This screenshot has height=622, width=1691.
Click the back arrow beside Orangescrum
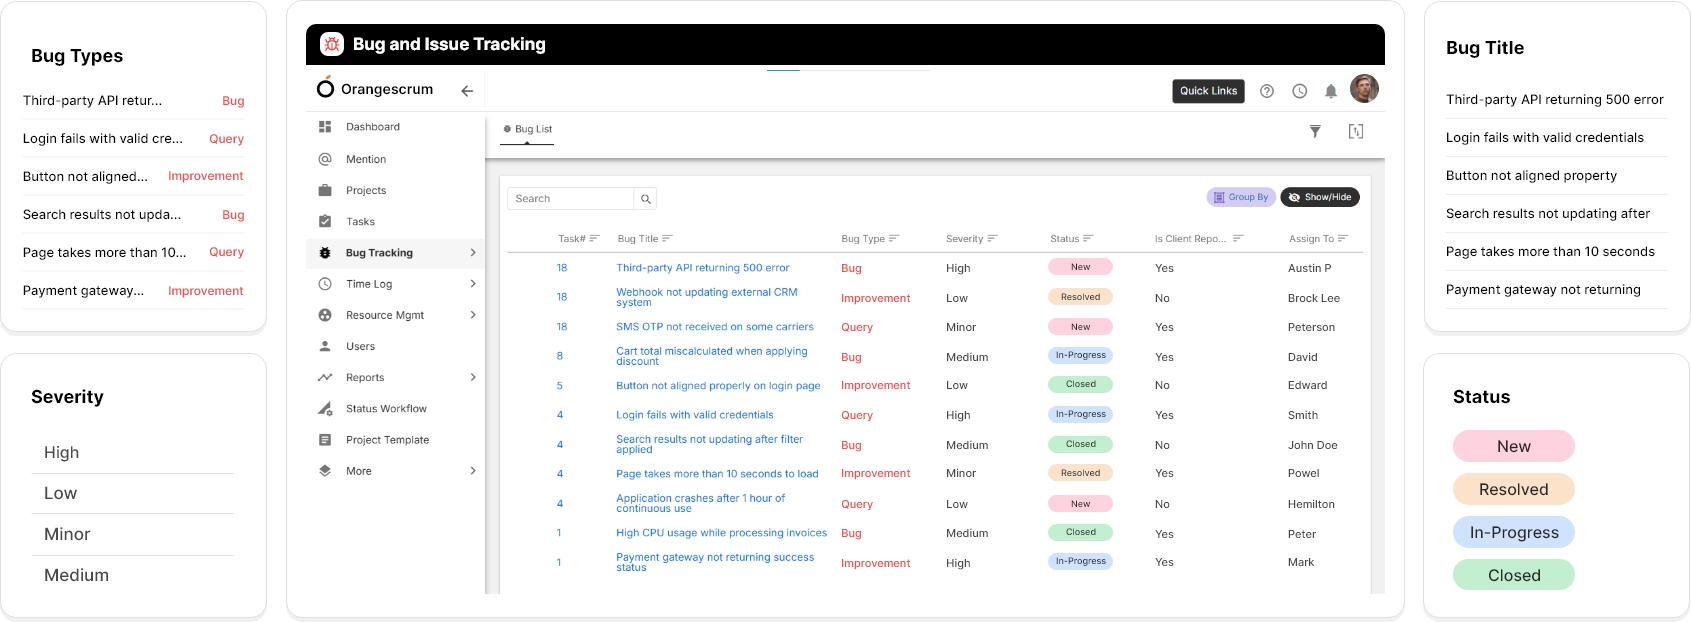coord(467,90)
